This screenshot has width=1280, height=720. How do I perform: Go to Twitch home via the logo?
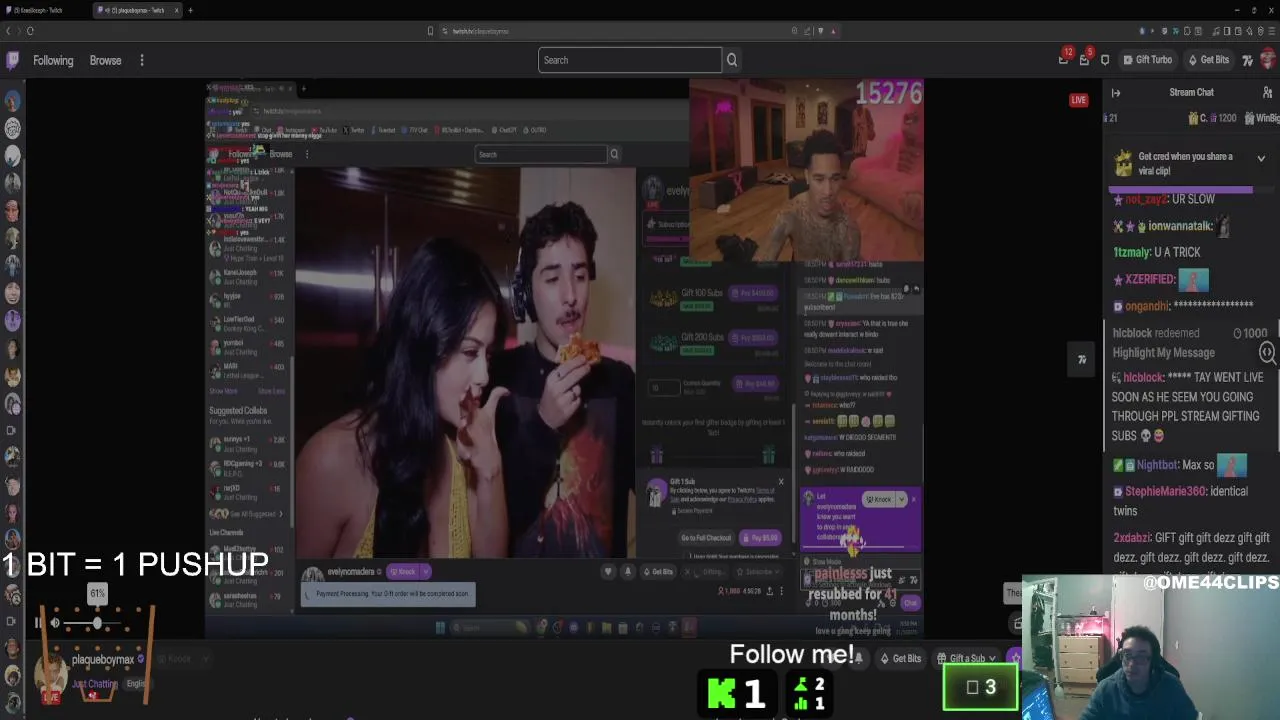tap(12, 60)
